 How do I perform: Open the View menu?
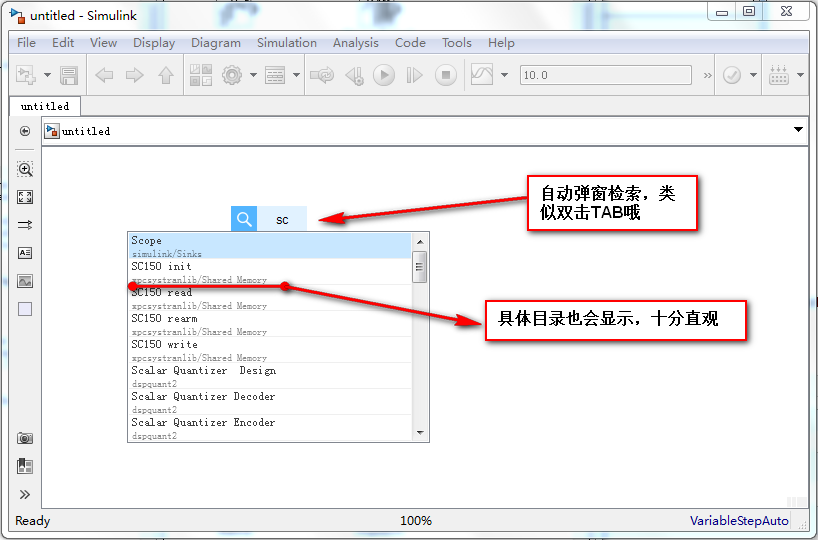(103, 43)
